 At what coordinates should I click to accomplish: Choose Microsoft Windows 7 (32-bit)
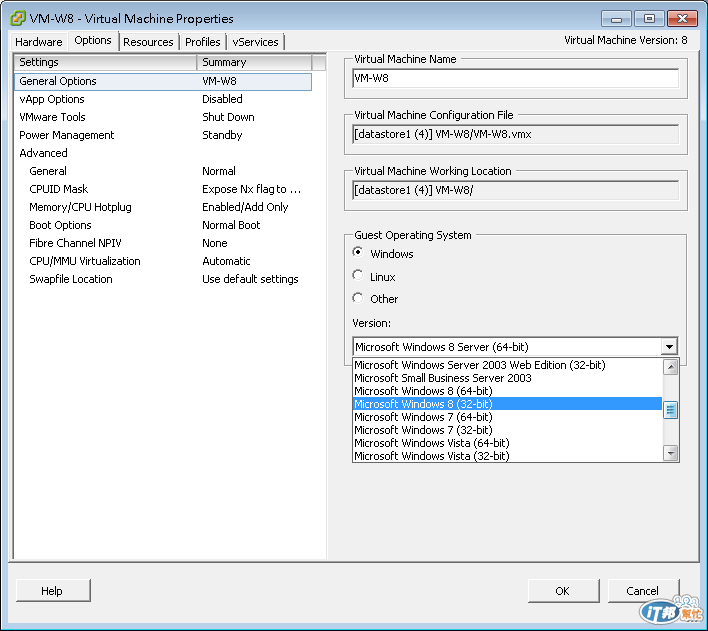[x=508, y=430]
